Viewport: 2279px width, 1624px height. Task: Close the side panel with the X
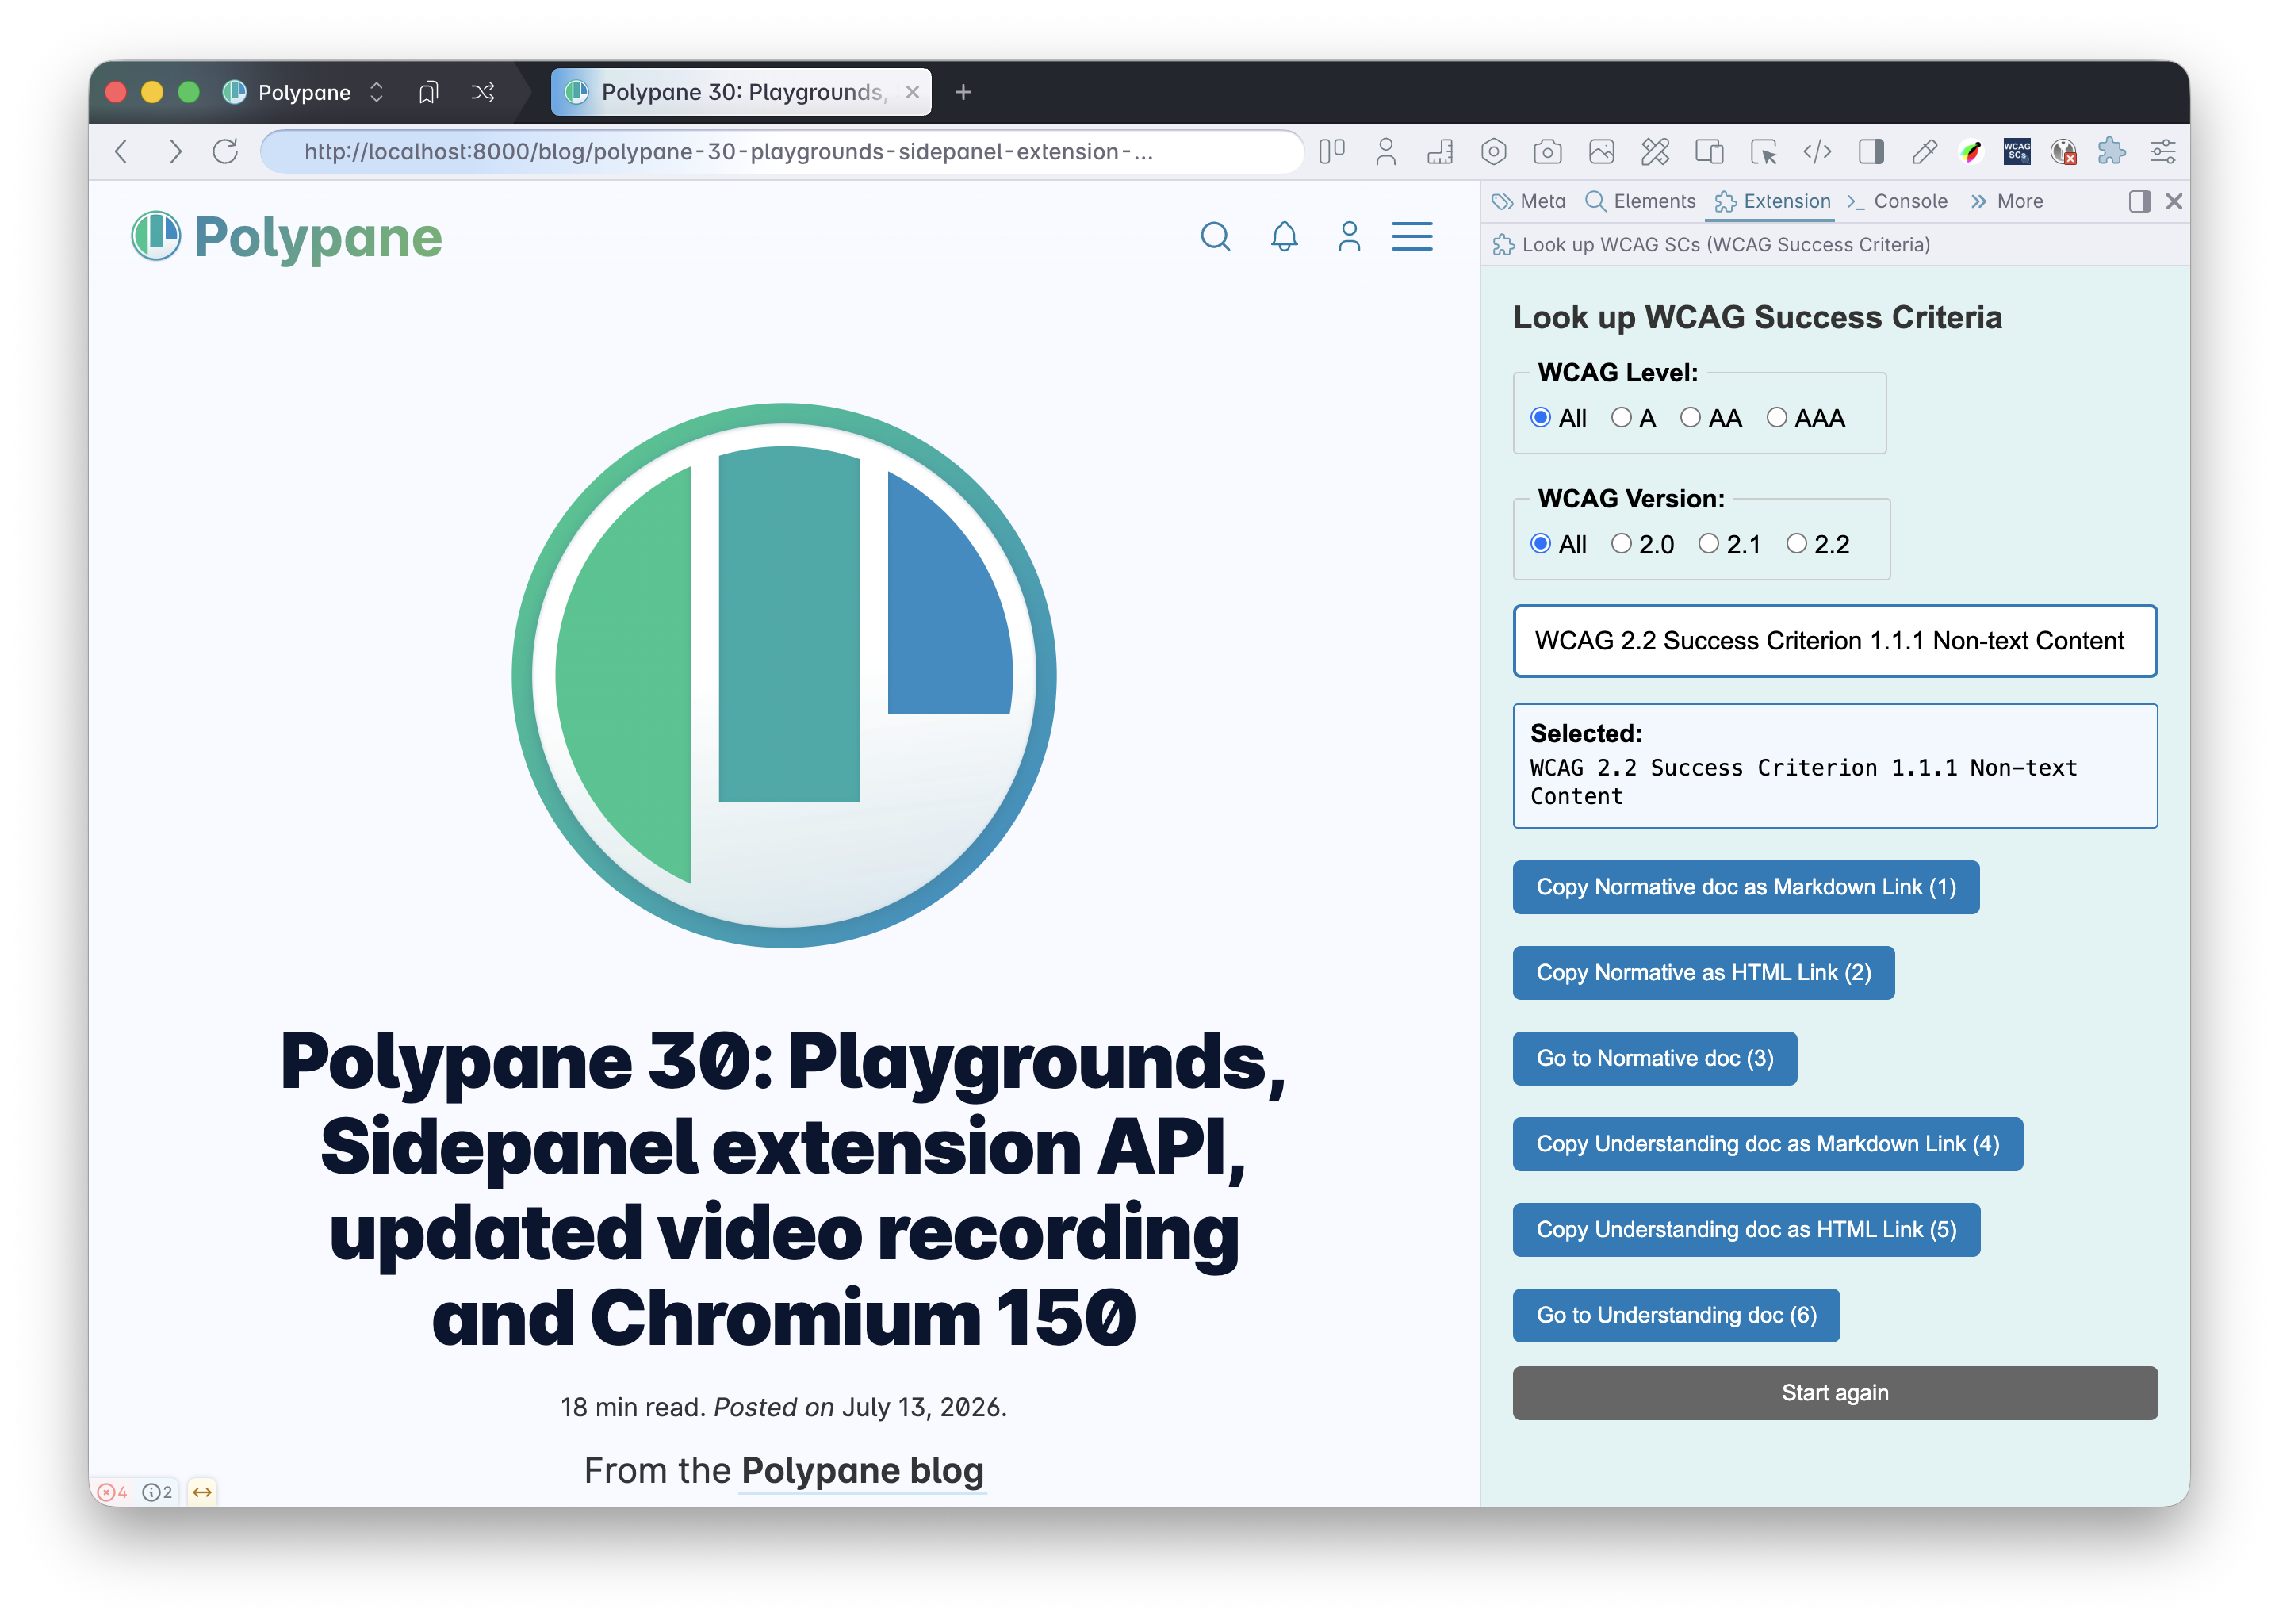(2174, 201)
